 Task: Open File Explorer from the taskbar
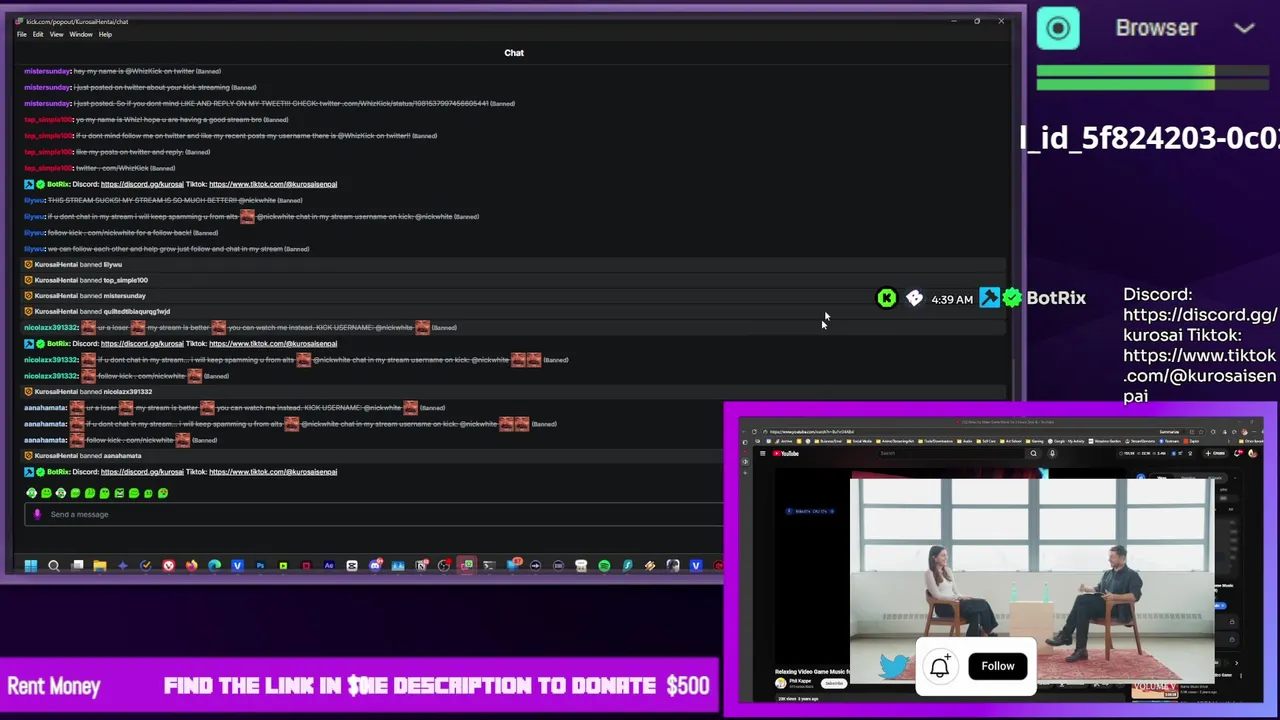[x=100, y=566]
